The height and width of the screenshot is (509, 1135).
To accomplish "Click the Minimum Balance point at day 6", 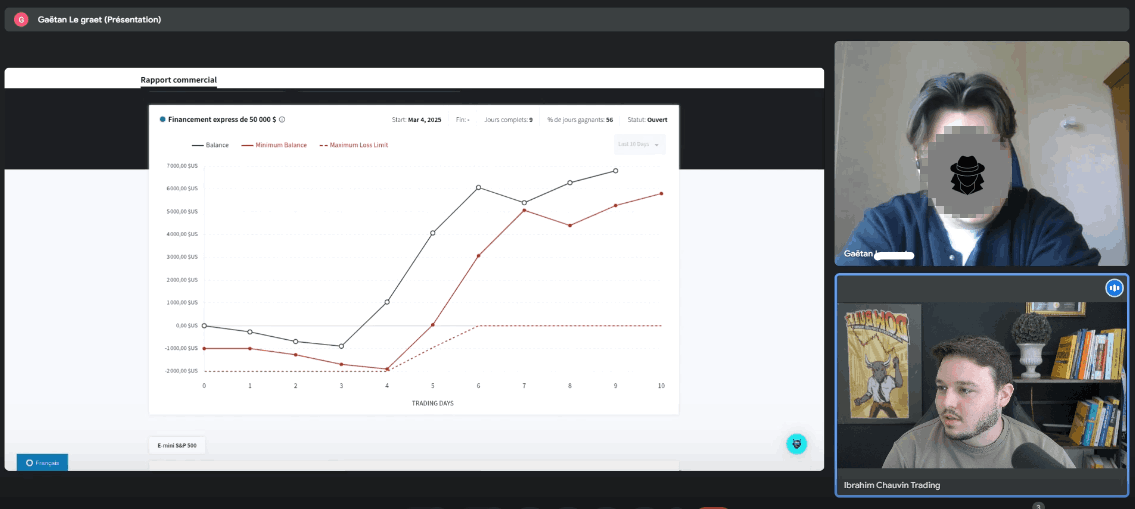I will click(478, 256).
